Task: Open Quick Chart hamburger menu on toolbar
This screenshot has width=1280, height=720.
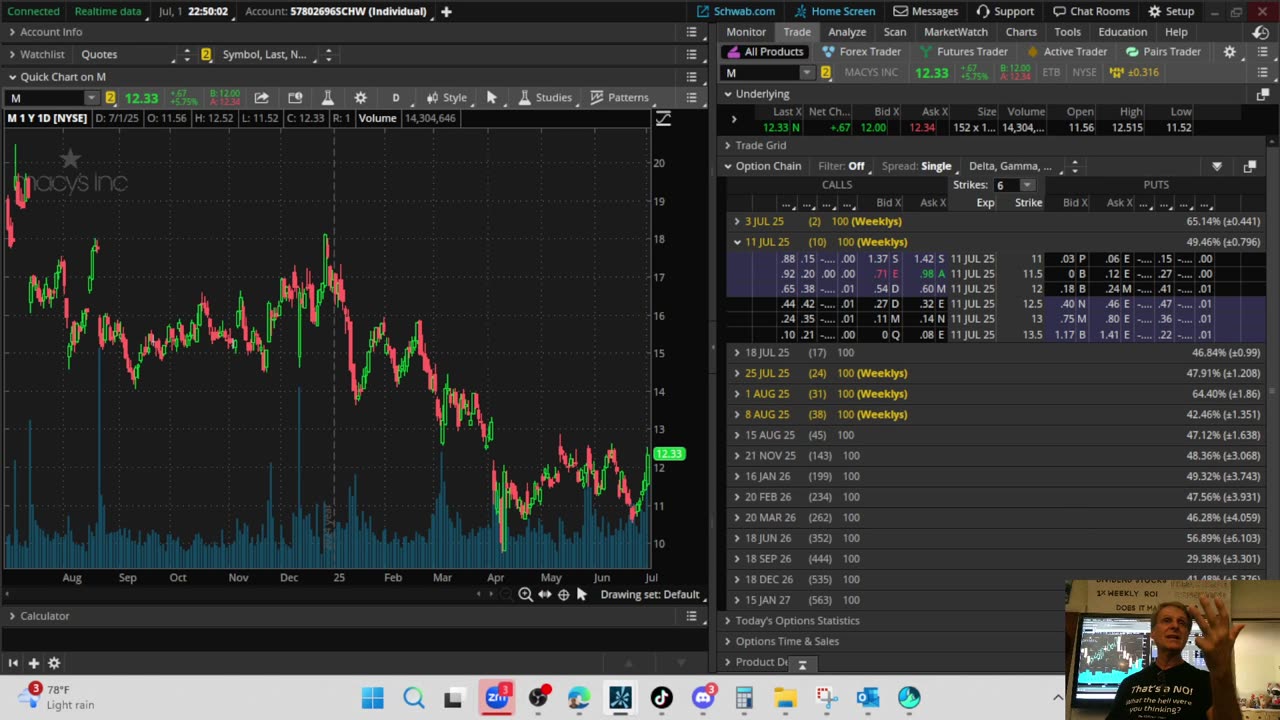Action: [691, 97]
